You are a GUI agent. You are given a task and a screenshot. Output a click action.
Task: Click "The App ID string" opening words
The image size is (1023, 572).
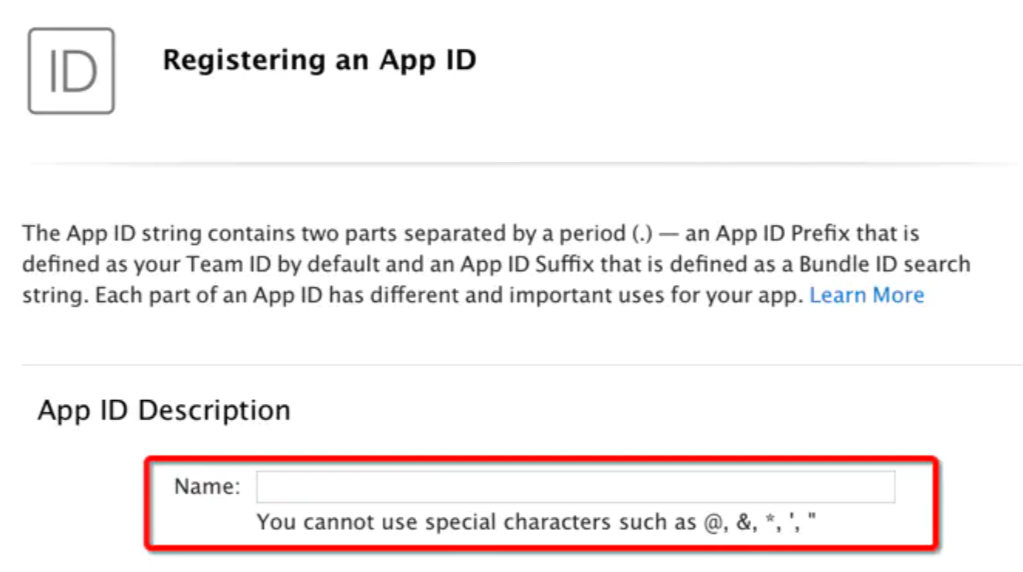(102, 234)
